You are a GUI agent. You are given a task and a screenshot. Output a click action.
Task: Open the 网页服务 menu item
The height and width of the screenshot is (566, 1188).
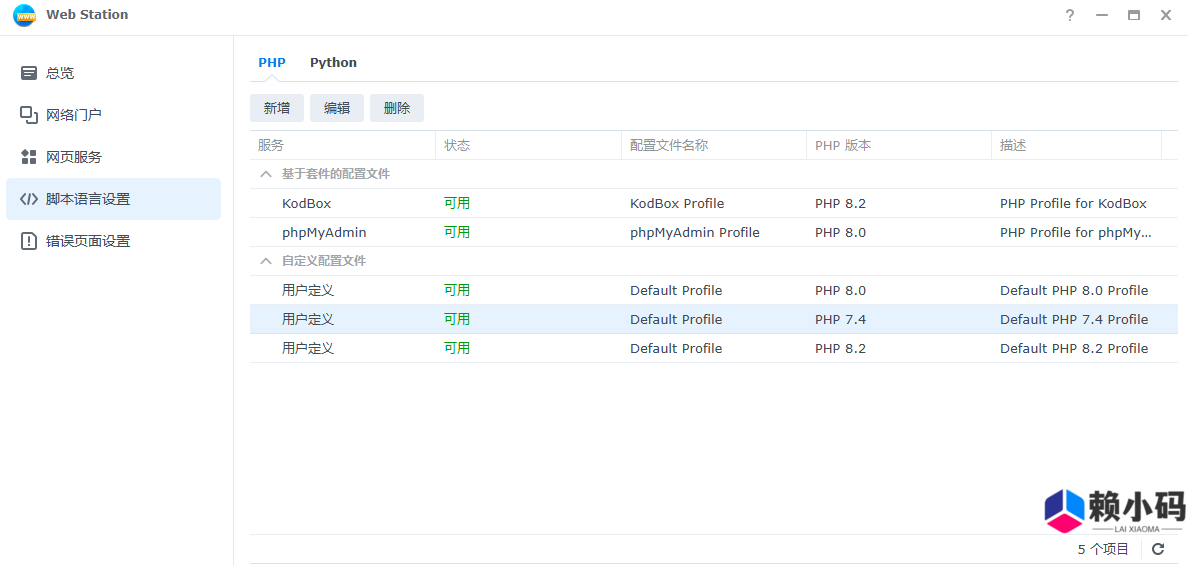[x=114, y=158]
